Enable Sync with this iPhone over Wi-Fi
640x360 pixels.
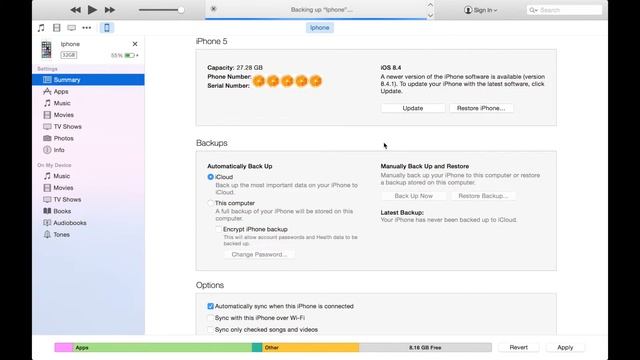211,318
